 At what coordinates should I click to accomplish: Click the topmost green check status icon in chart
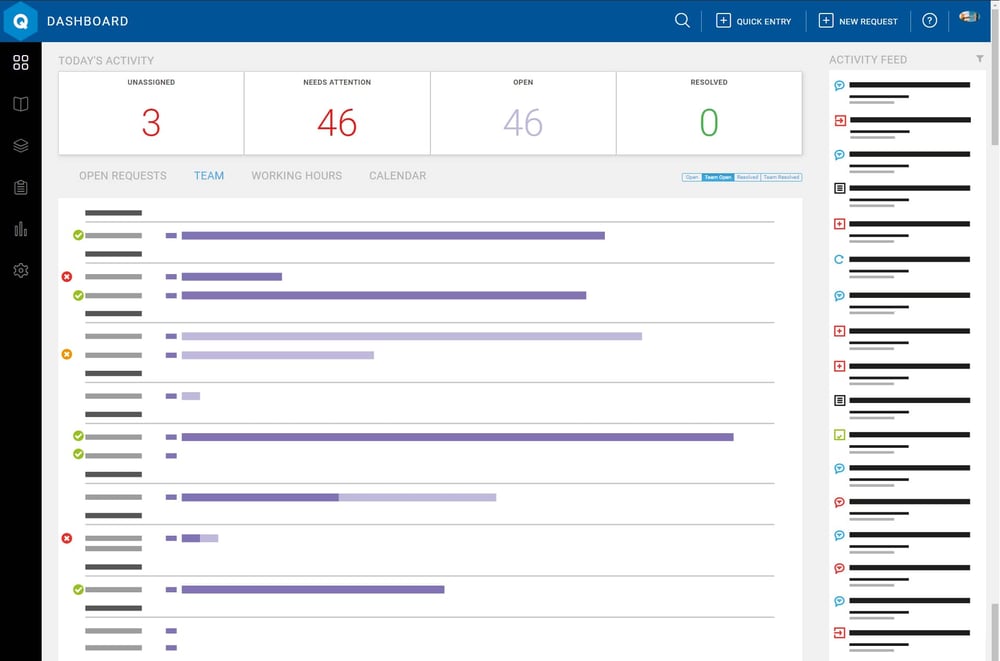(x=78, y=235)
